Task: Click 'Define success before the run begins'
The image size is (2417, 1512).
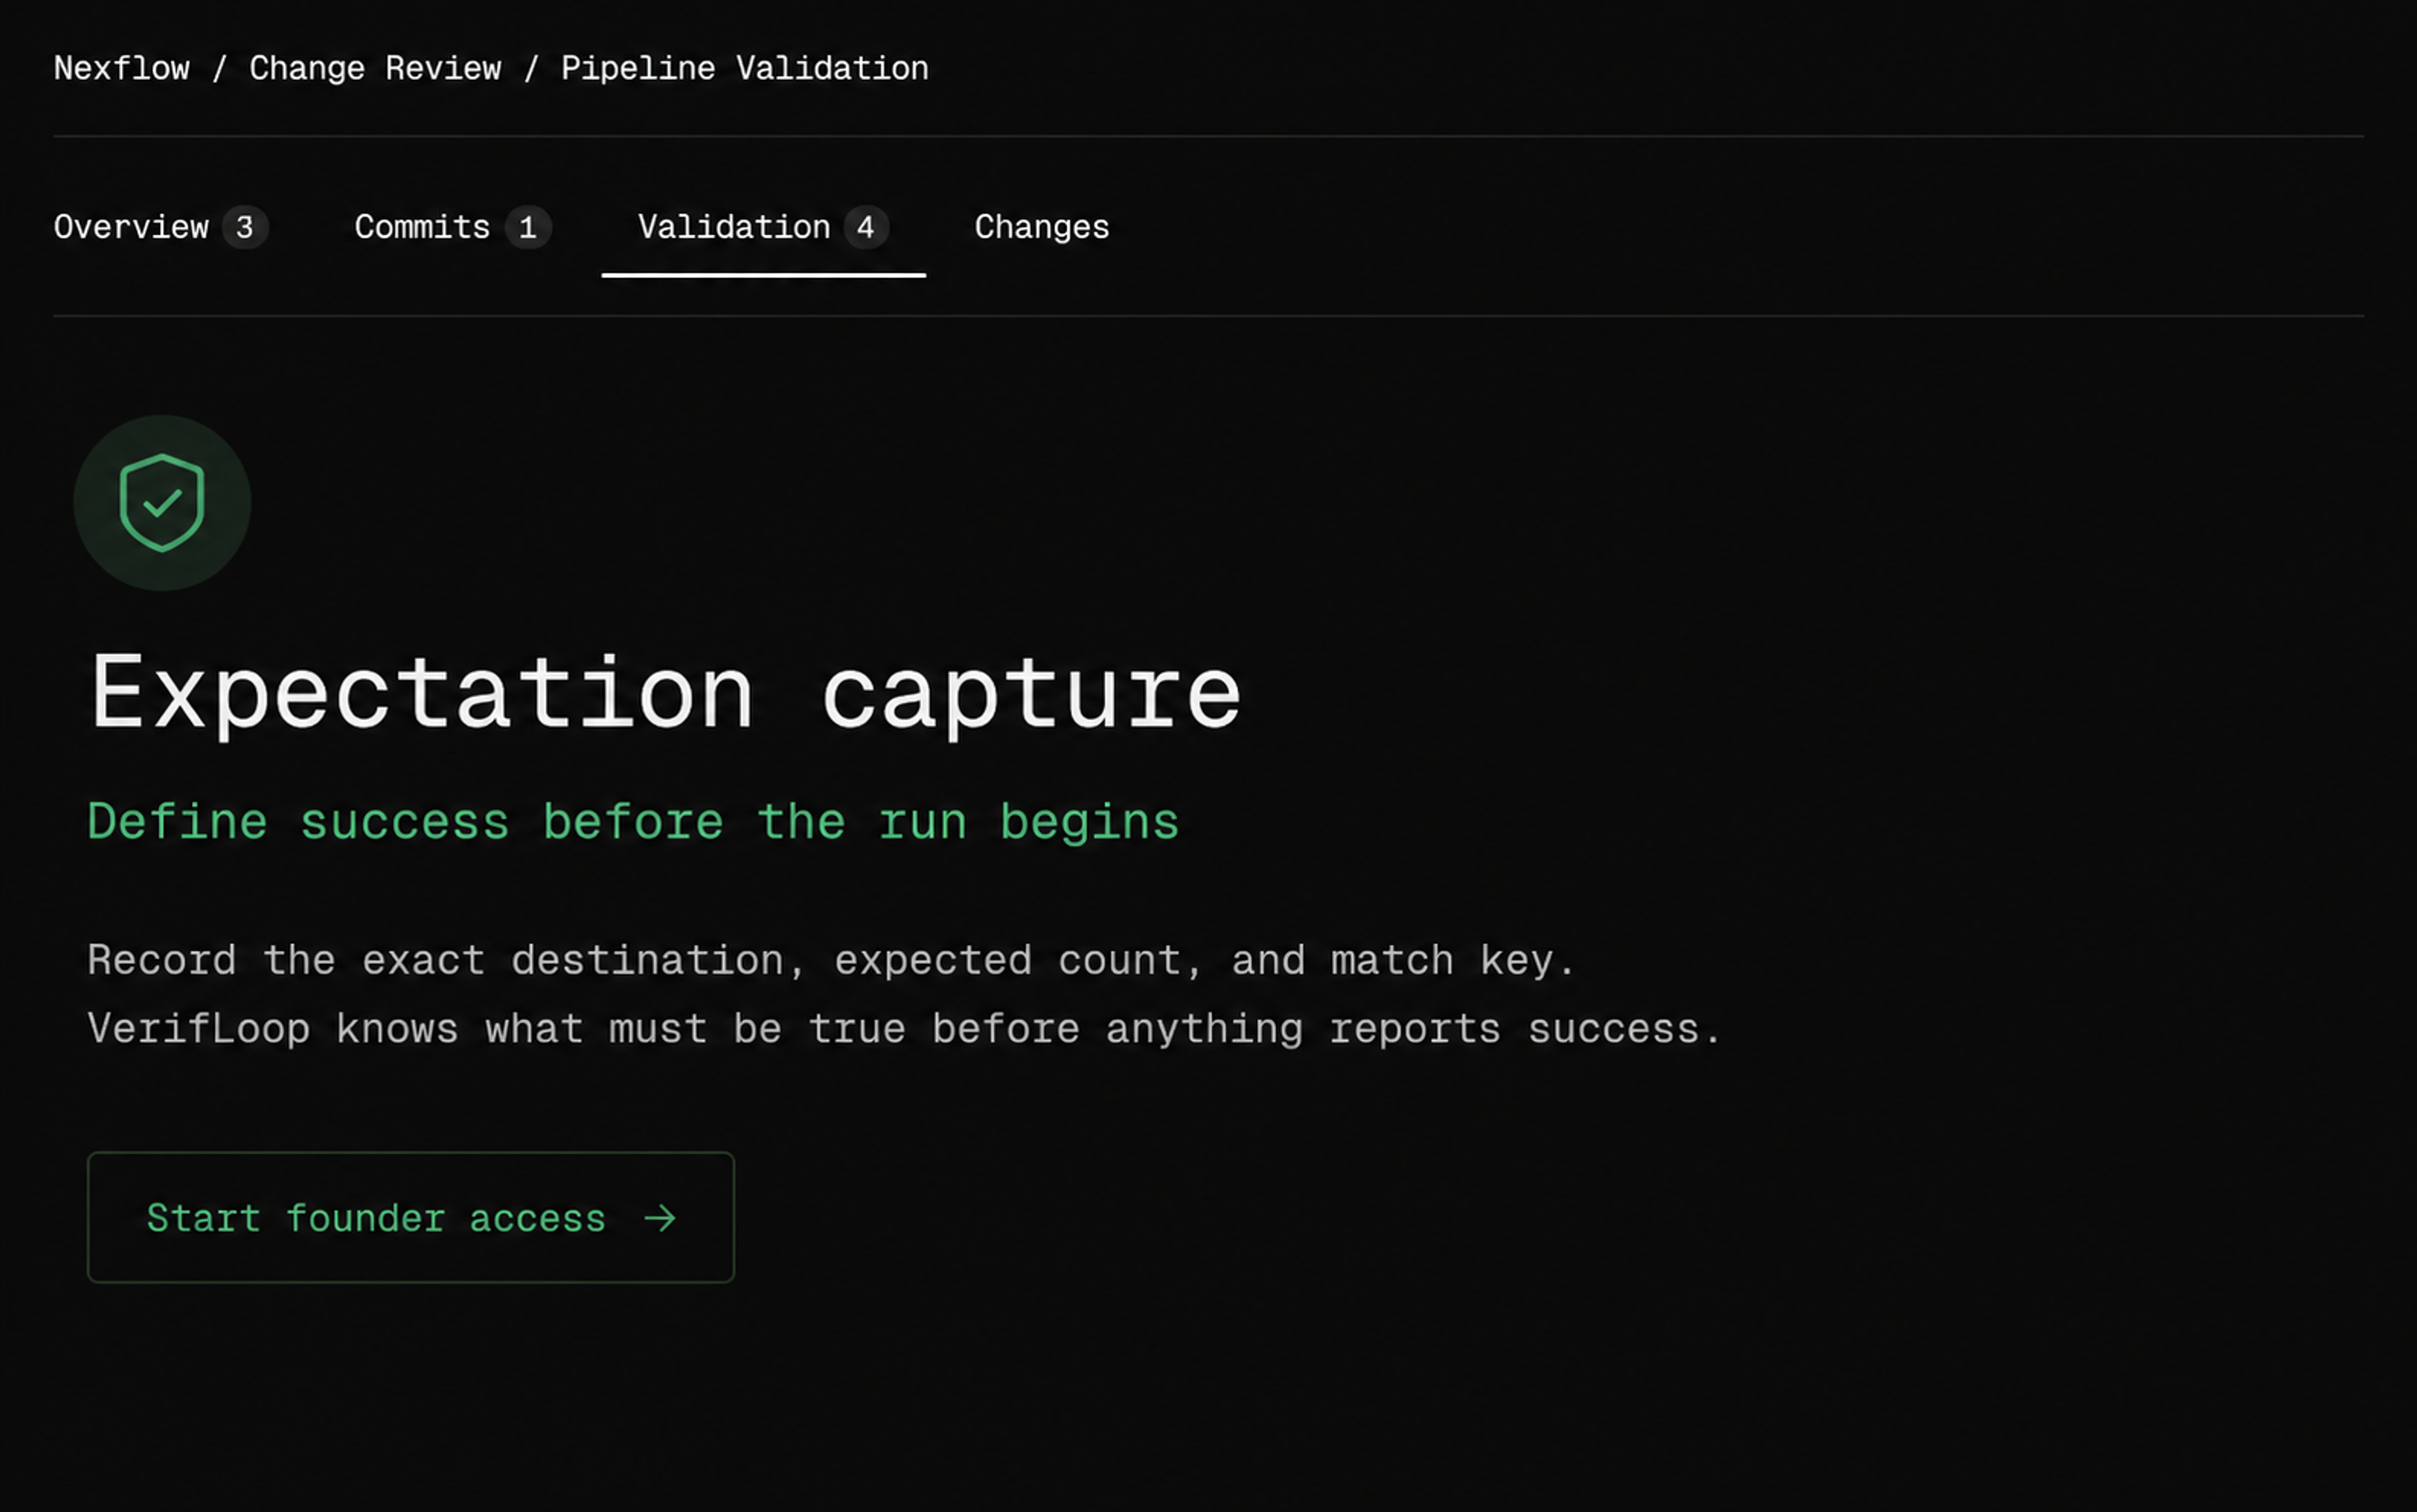Action: (x=633, y=822)
